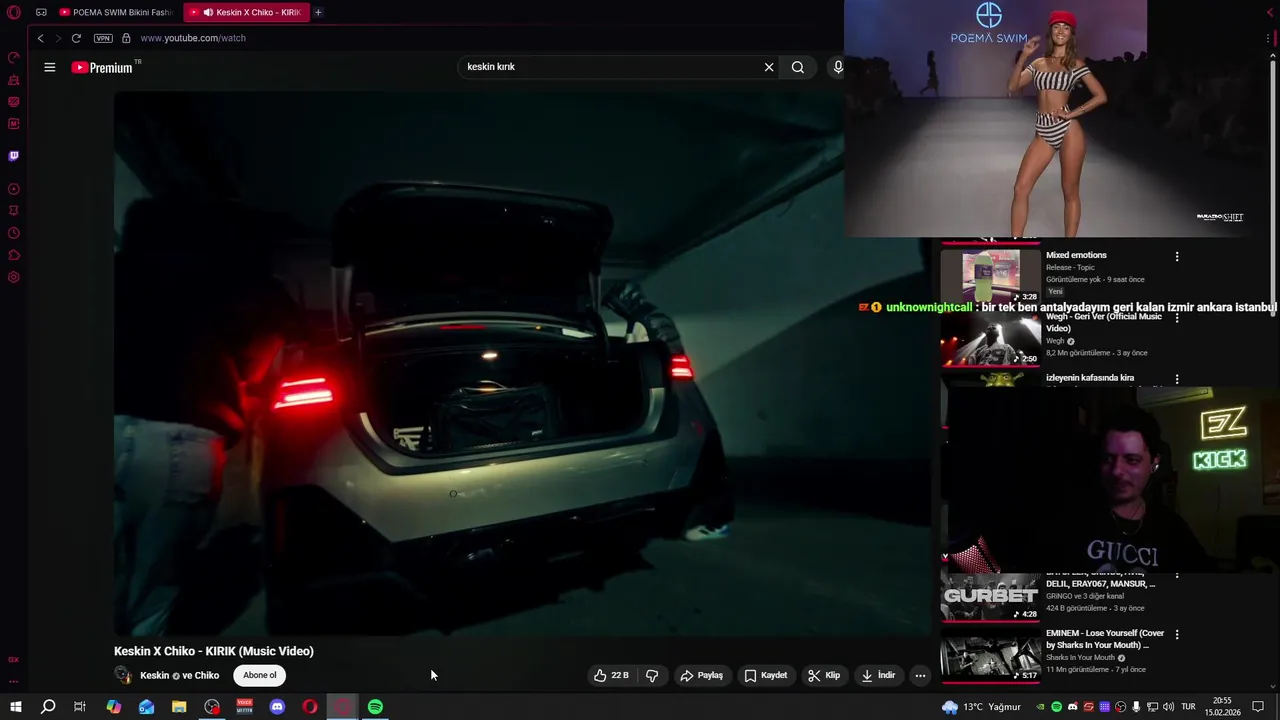The image size is (1280, 720).
Task: Open the red Opera browser taskbar icon
Action: click(310, 707)
